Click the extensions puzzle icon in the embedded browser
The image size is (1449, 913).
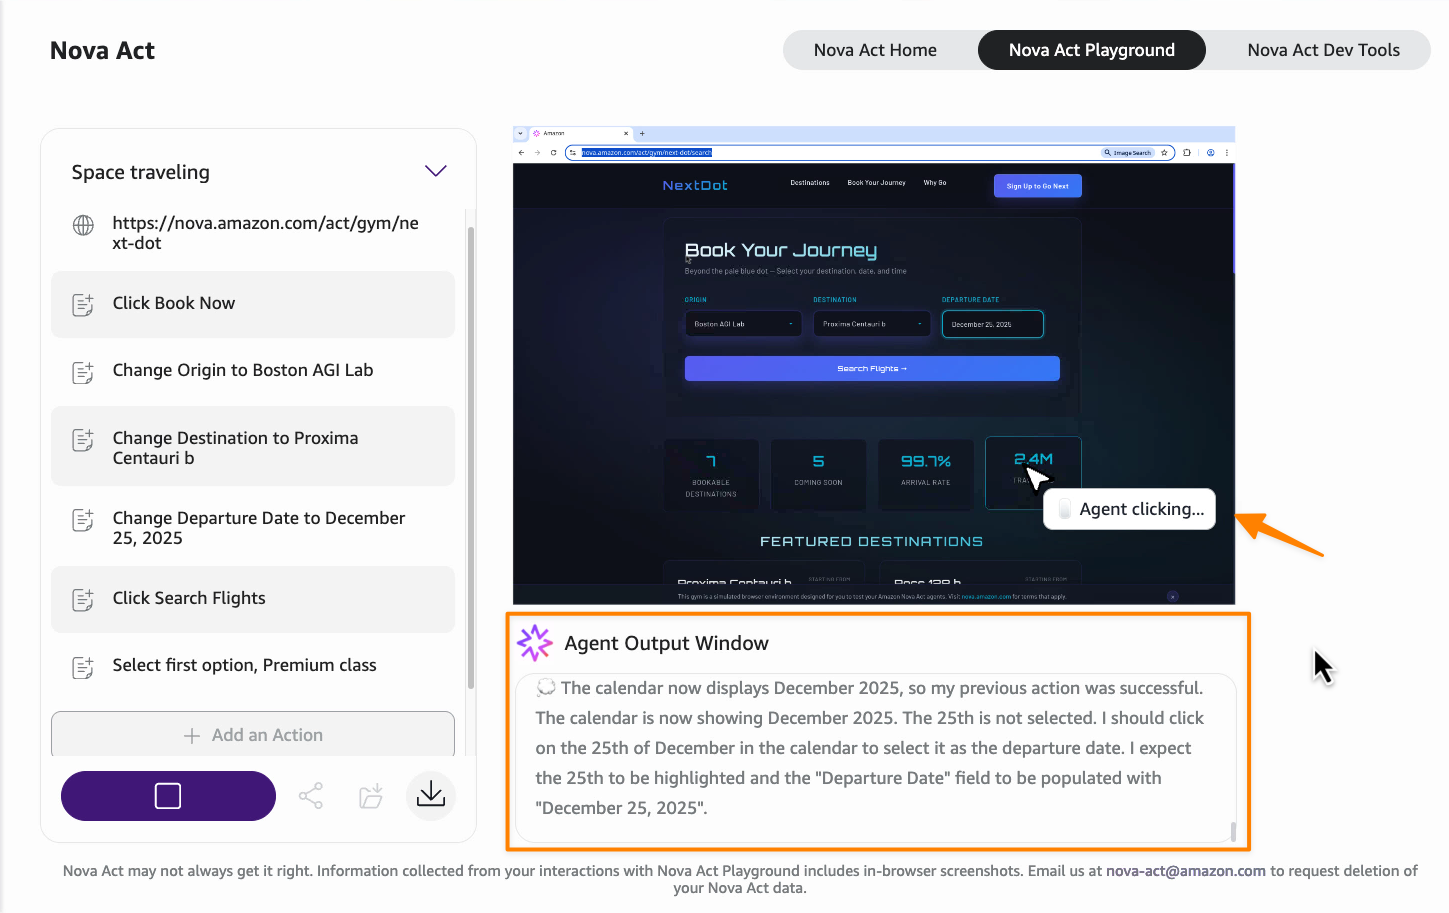click(1187, 153)
